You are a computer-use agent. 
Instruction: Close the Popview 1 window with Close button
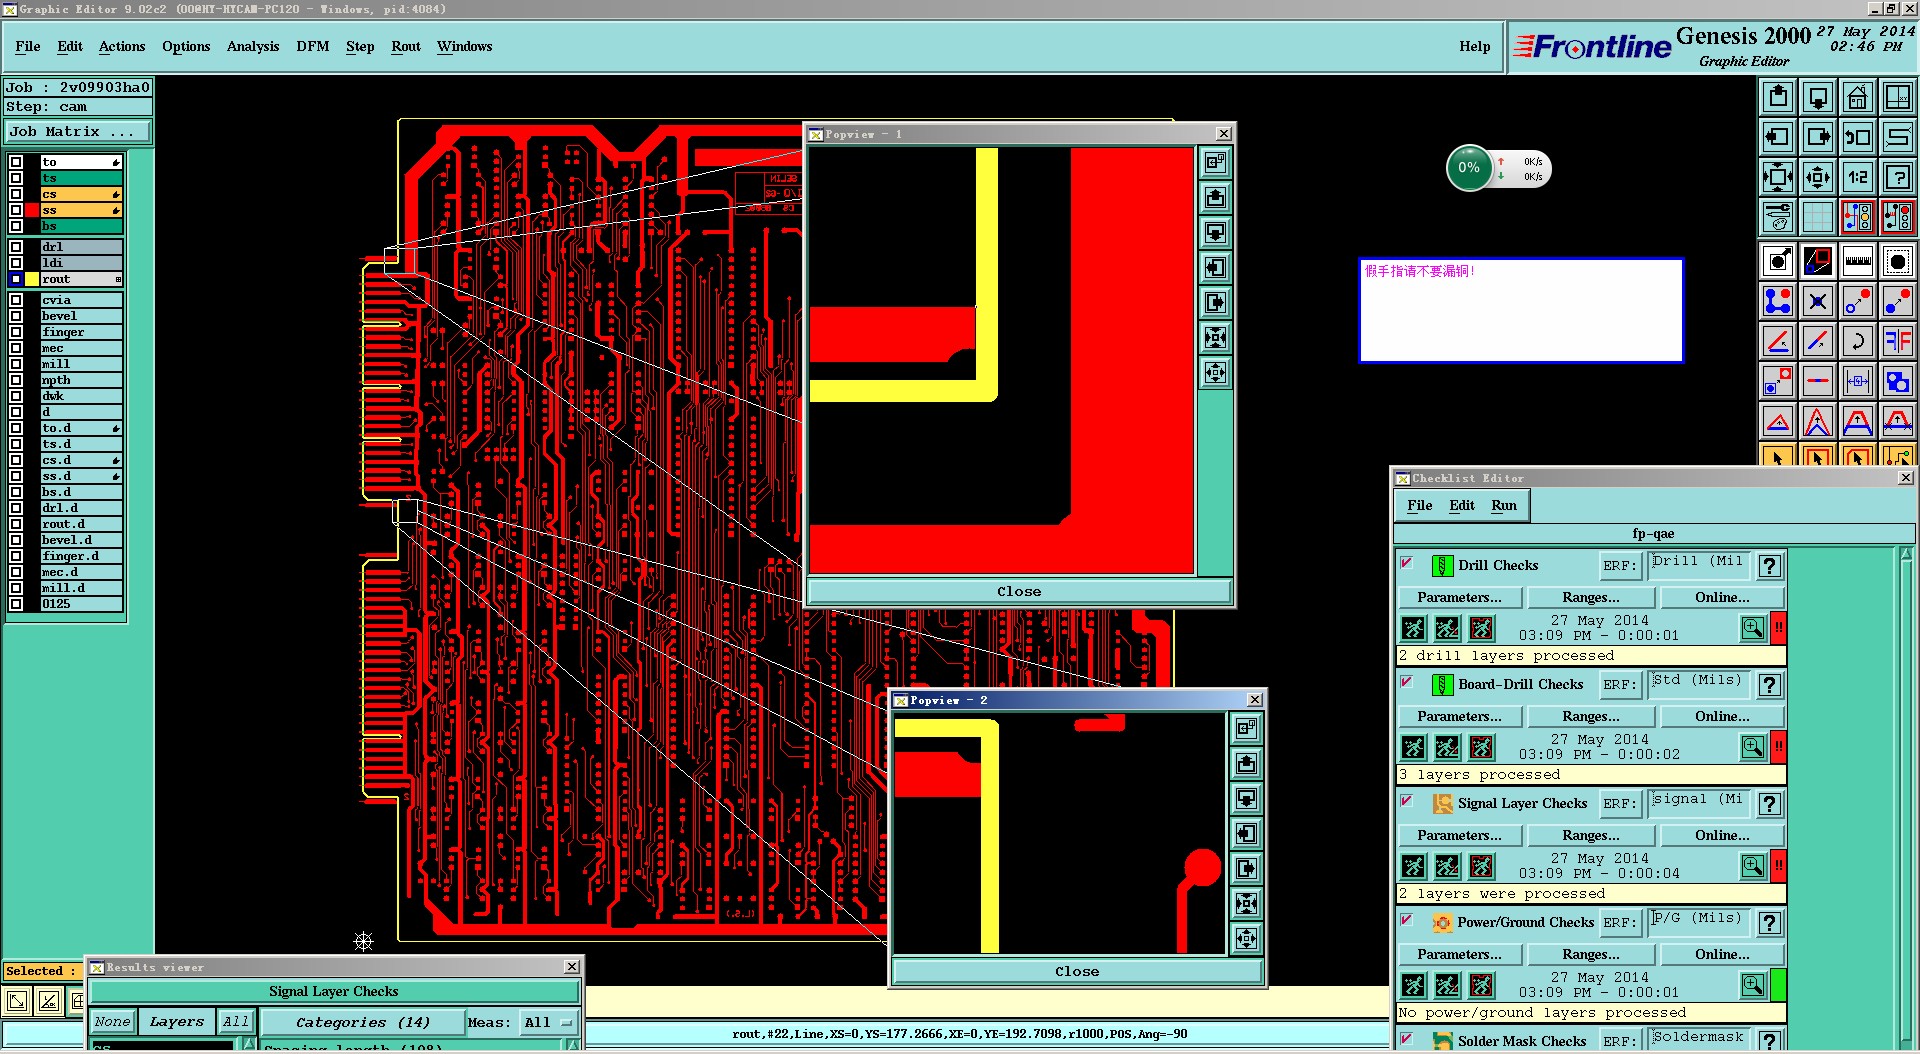(1019, 592)
